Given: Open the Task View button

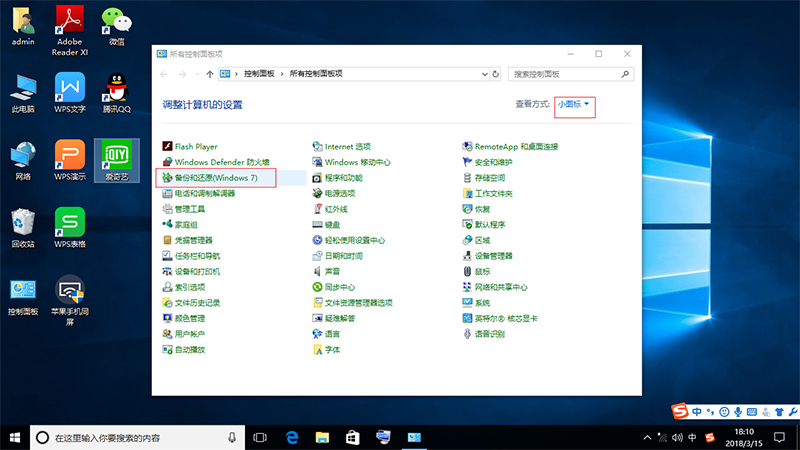Looking at the screenshot, I should (x=260, y=438).
